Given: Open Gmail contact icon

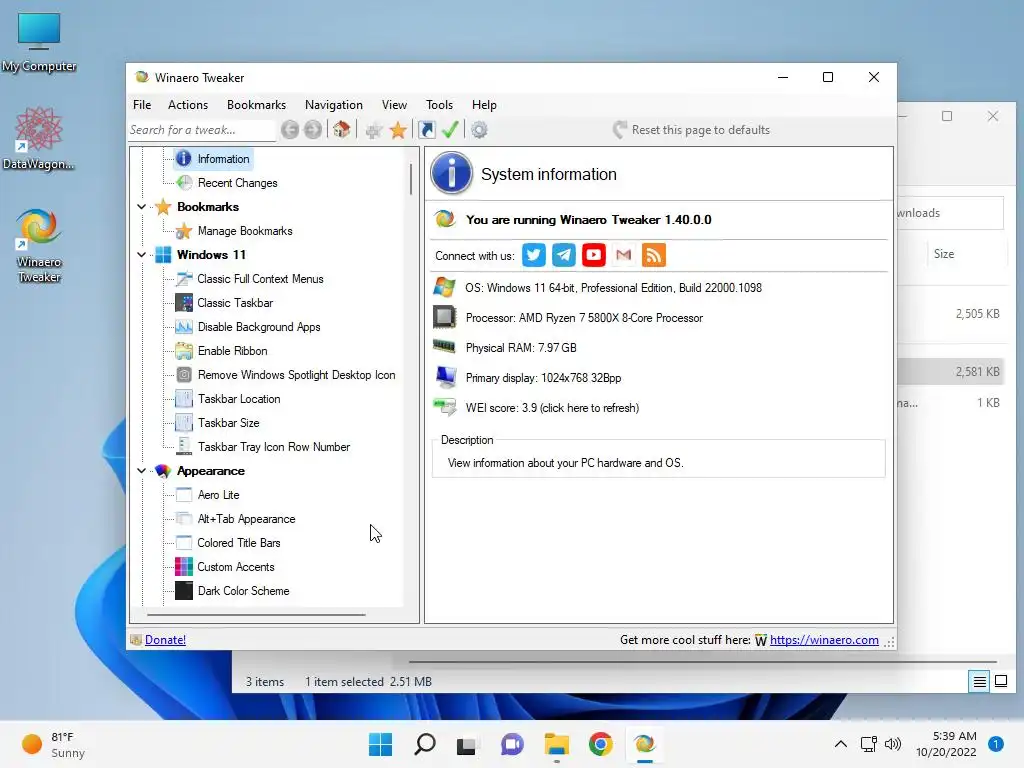Looking at the screenshot, I should tap(624, 255).
